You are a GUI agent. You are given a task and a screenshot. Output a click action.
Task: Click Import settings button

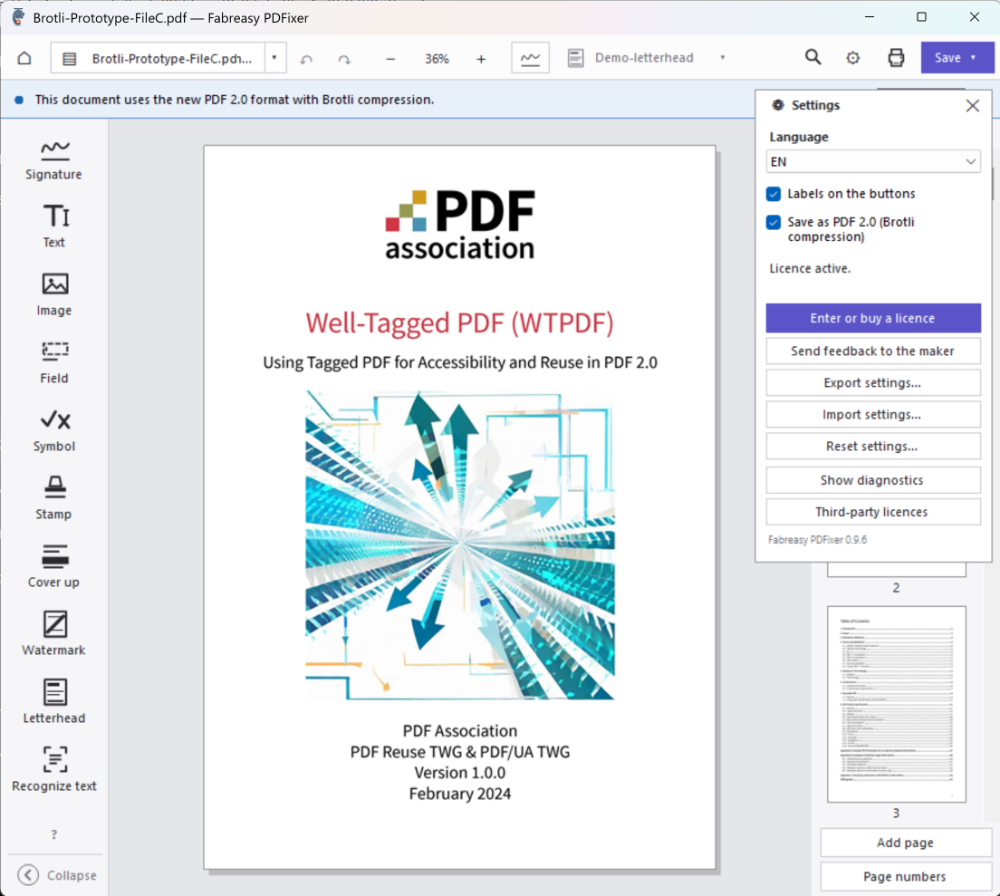pos(872,415)
